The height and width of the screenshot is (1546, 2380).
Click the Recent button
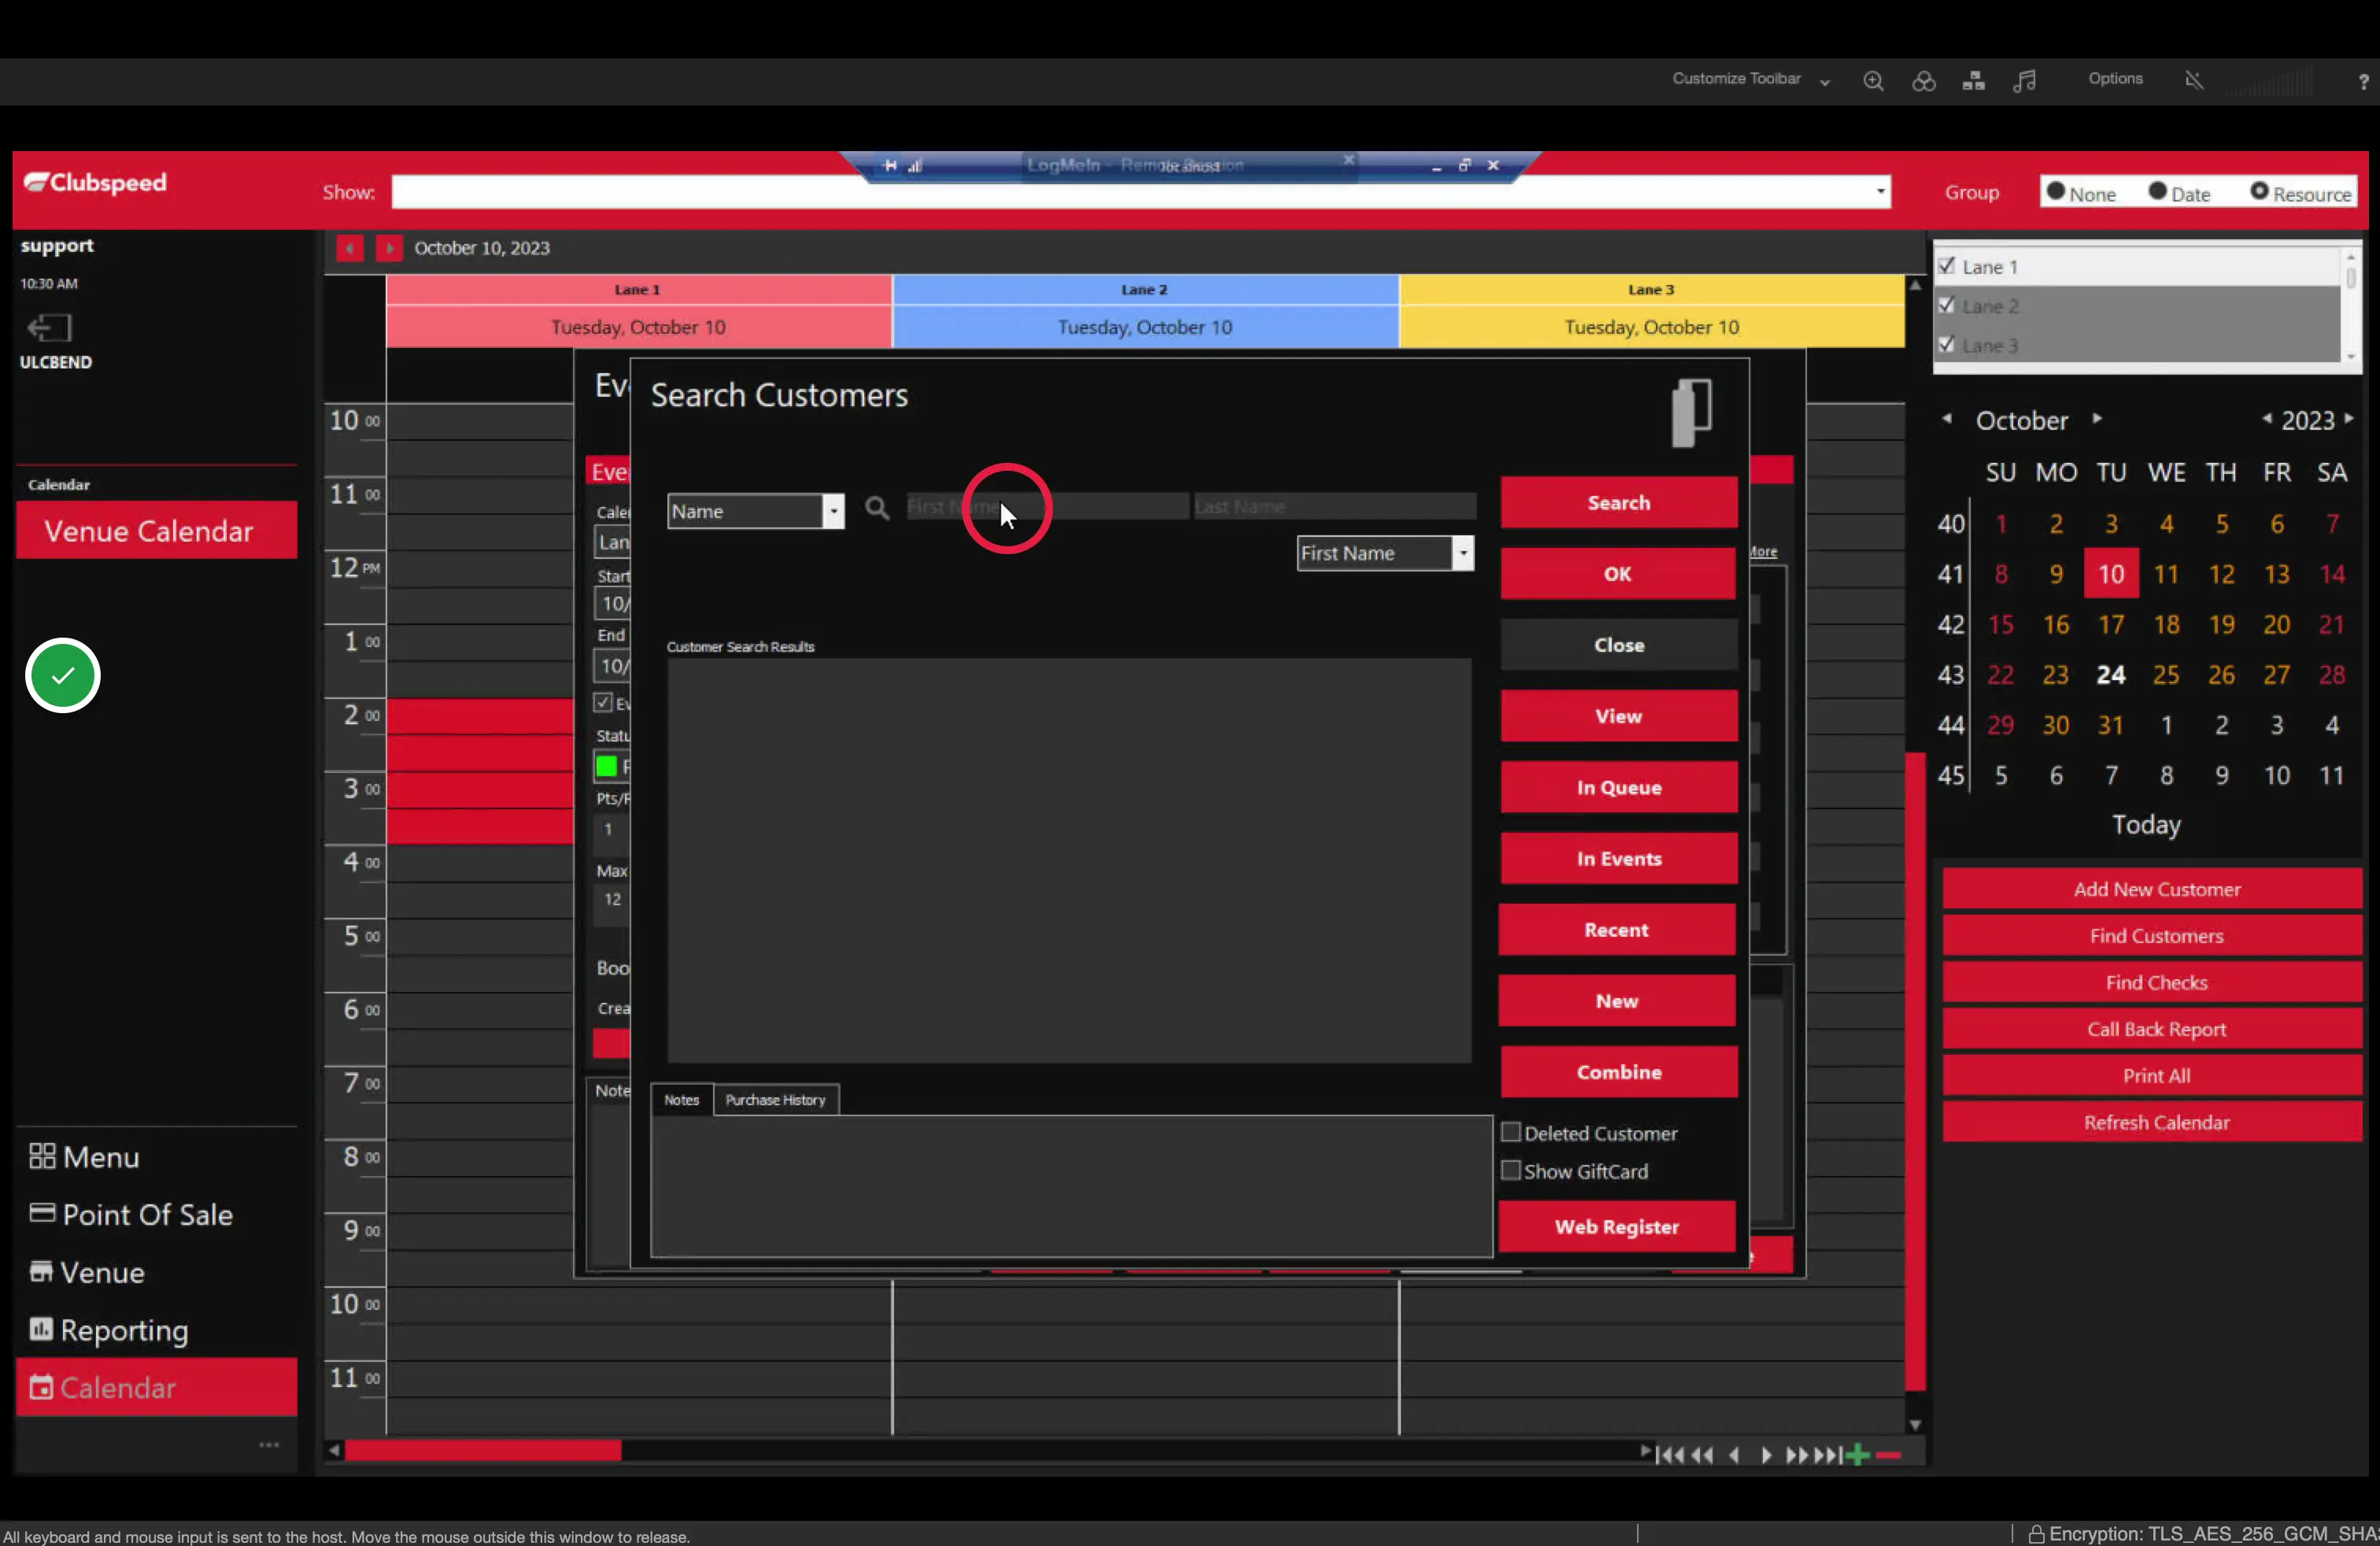coord(1617,930)
